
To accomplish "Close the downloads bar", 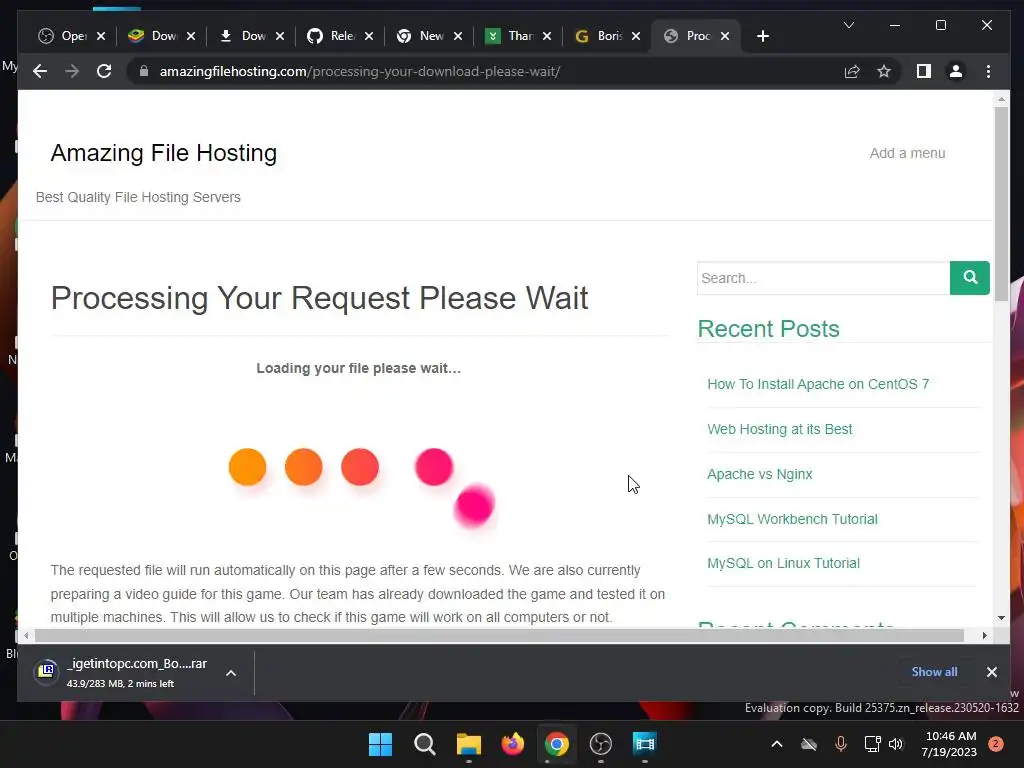I will coord(991,672).
